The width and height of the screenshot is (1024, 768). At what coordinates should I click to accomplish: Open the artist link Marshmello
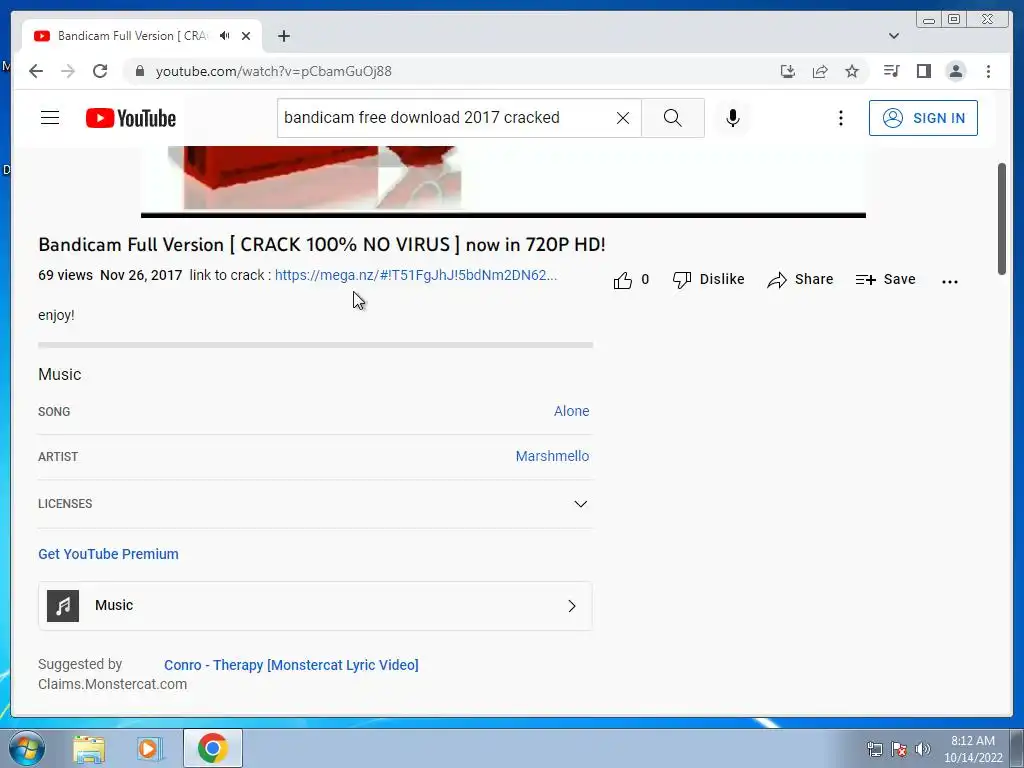pos(552,456)
